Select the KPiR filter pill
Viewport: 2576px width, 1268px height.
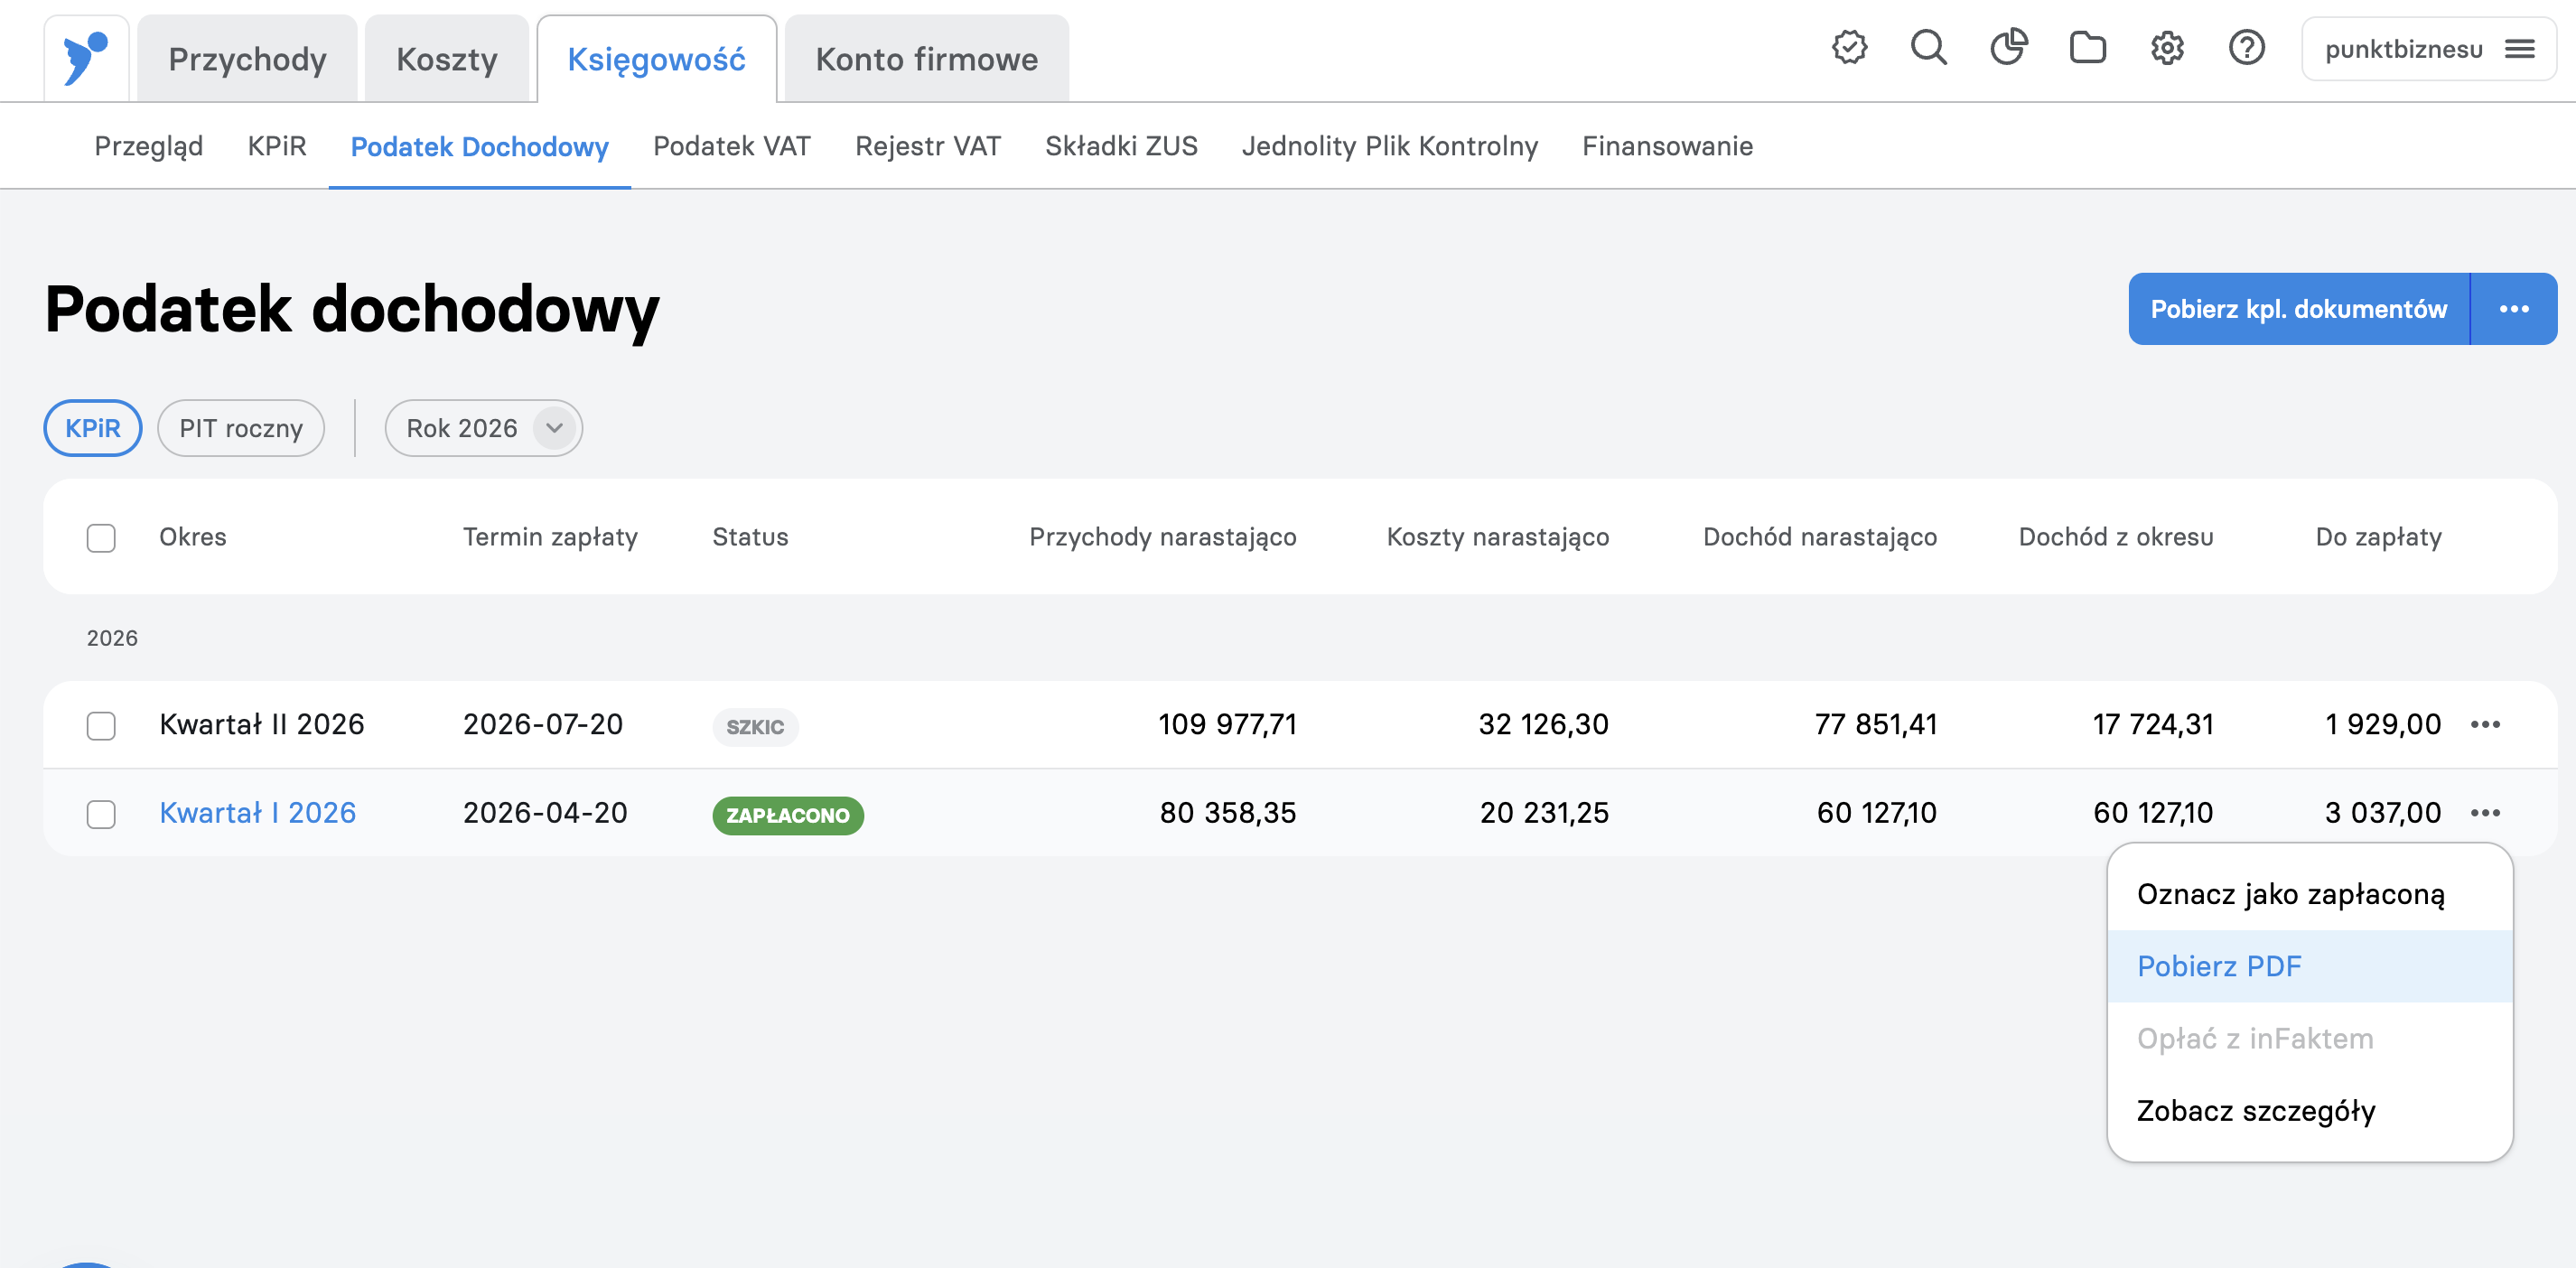pos(93,428)
